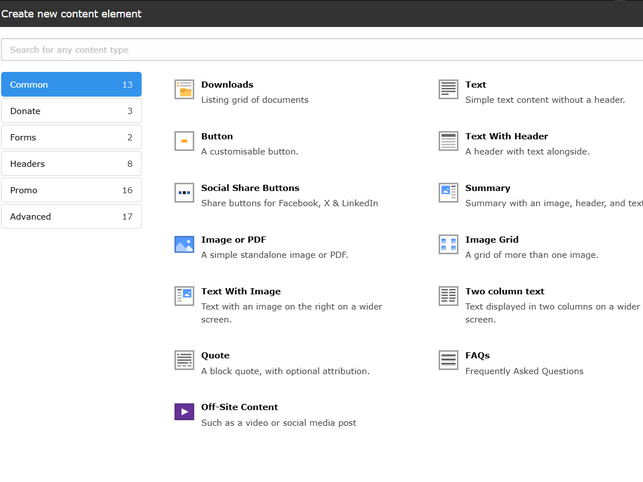Show the Headers category
This screenshot has height=482, width=643.
71,164
